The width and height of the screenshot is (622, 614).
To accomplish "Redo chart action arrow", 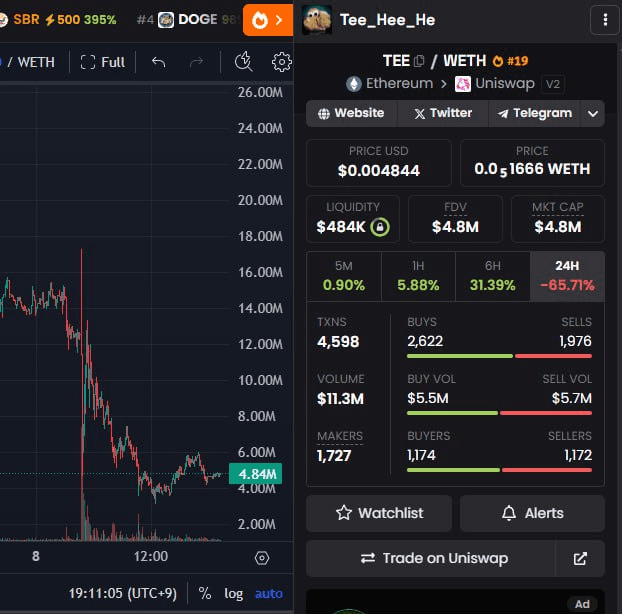I will point(196,62).
